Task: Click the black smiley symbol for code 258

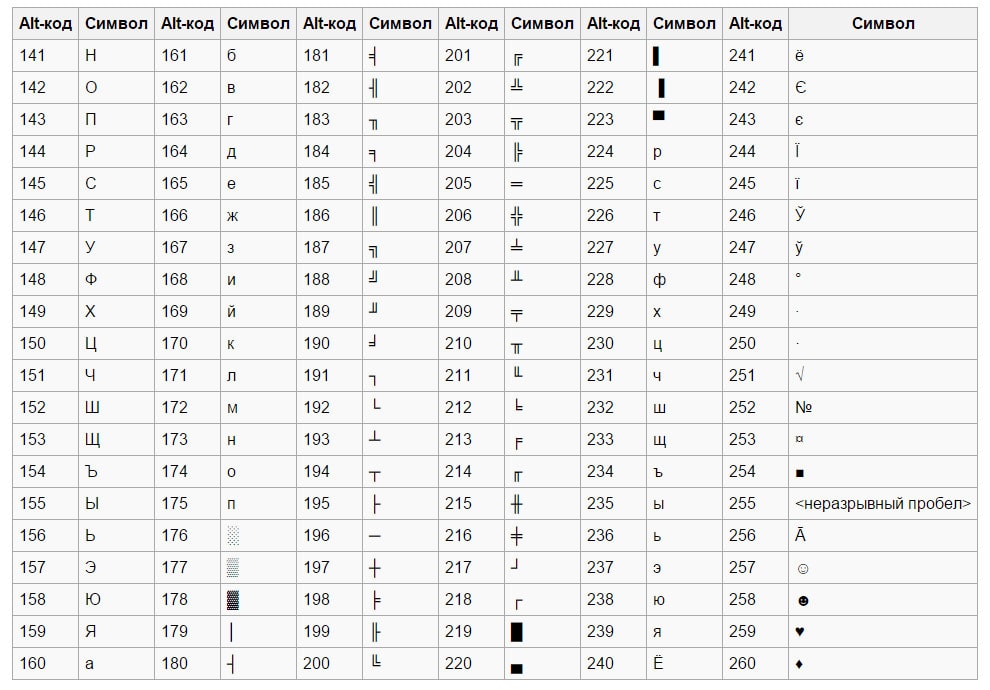Action: tap(803, 601)
